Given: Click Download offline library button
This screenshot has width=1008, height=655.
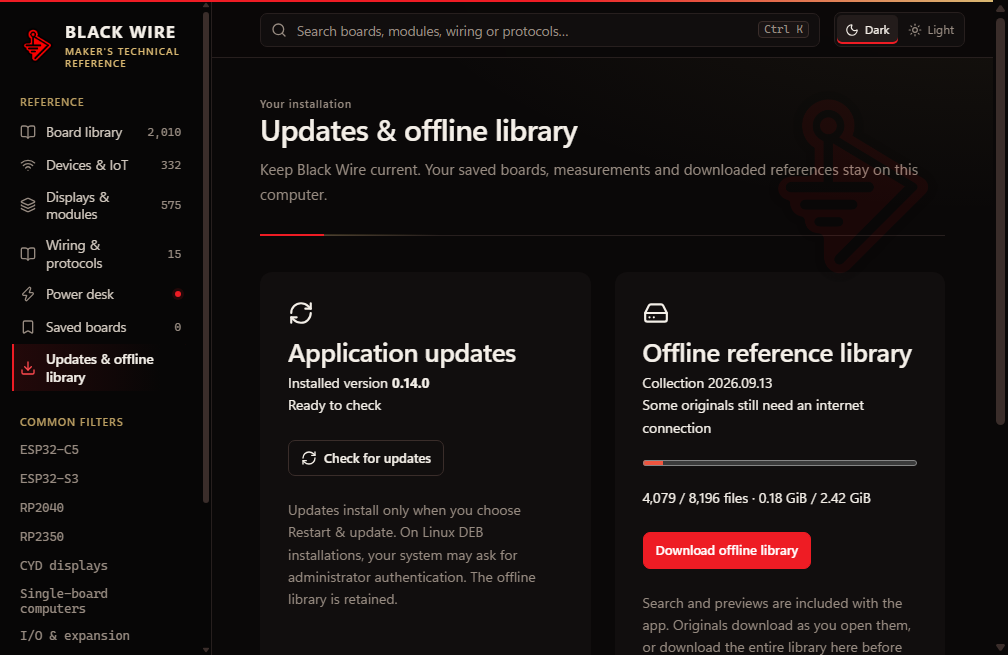Looking at the screenshot, I should (x=726, y=550).
